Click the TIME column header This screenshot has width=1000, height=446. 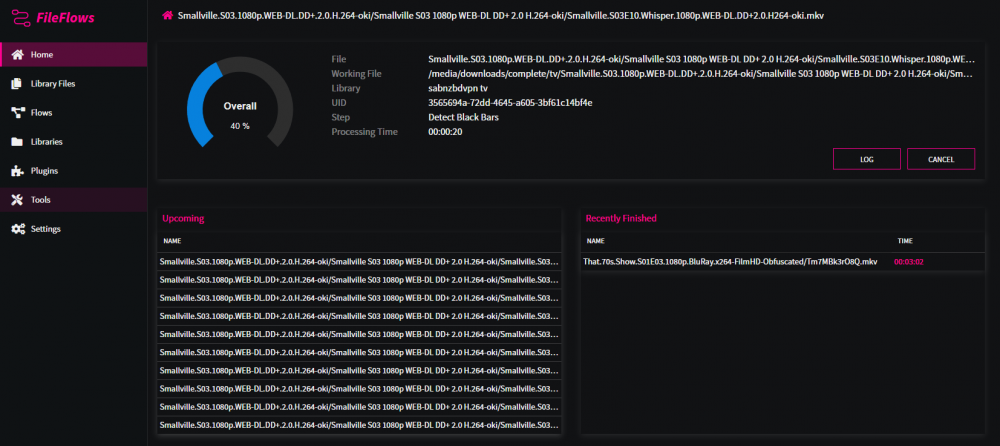click(905, 241)
